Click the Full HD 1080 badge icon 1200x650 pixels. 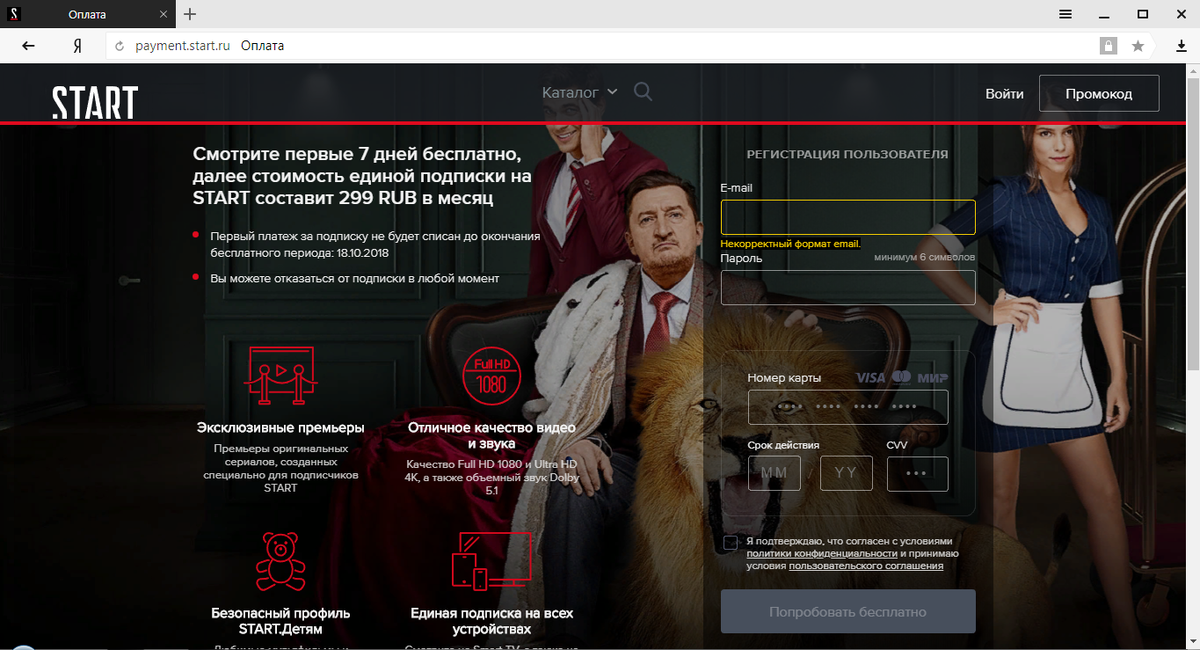[x=491, y=374]
